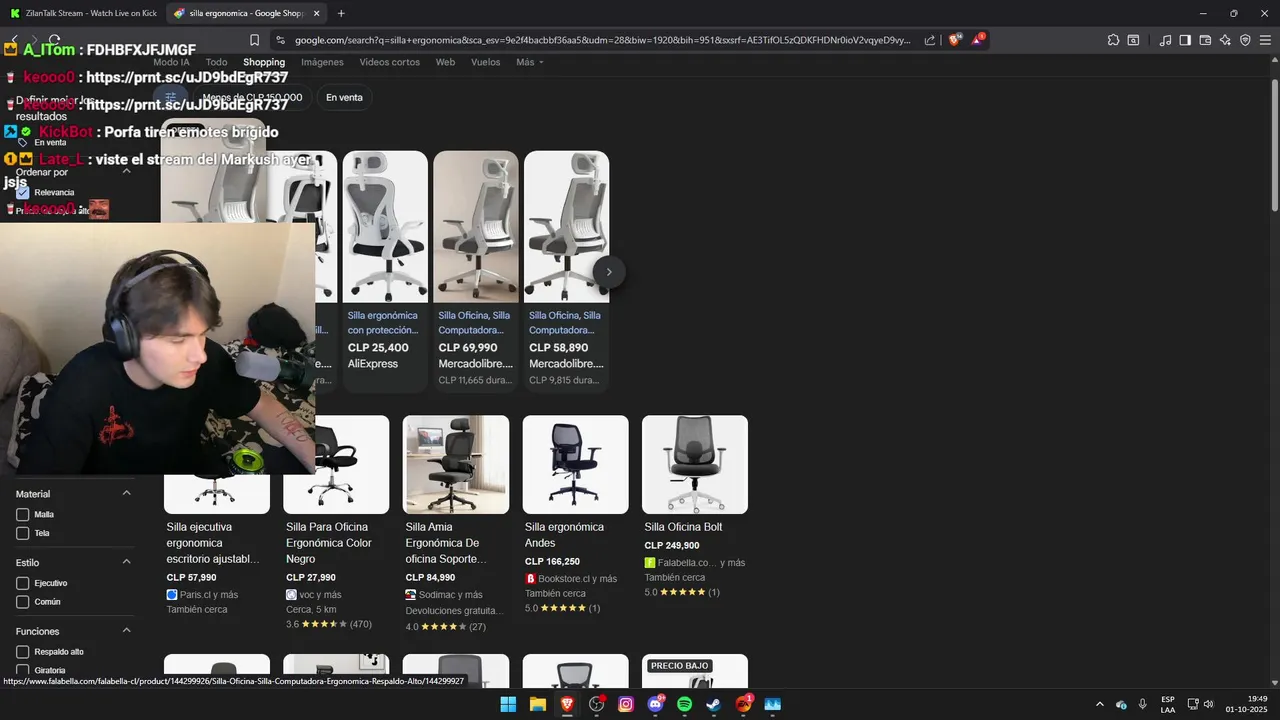This screenshot has width=1280, height=720.
Task: Open Discord from the taskbar
Action: click(656, 704)
